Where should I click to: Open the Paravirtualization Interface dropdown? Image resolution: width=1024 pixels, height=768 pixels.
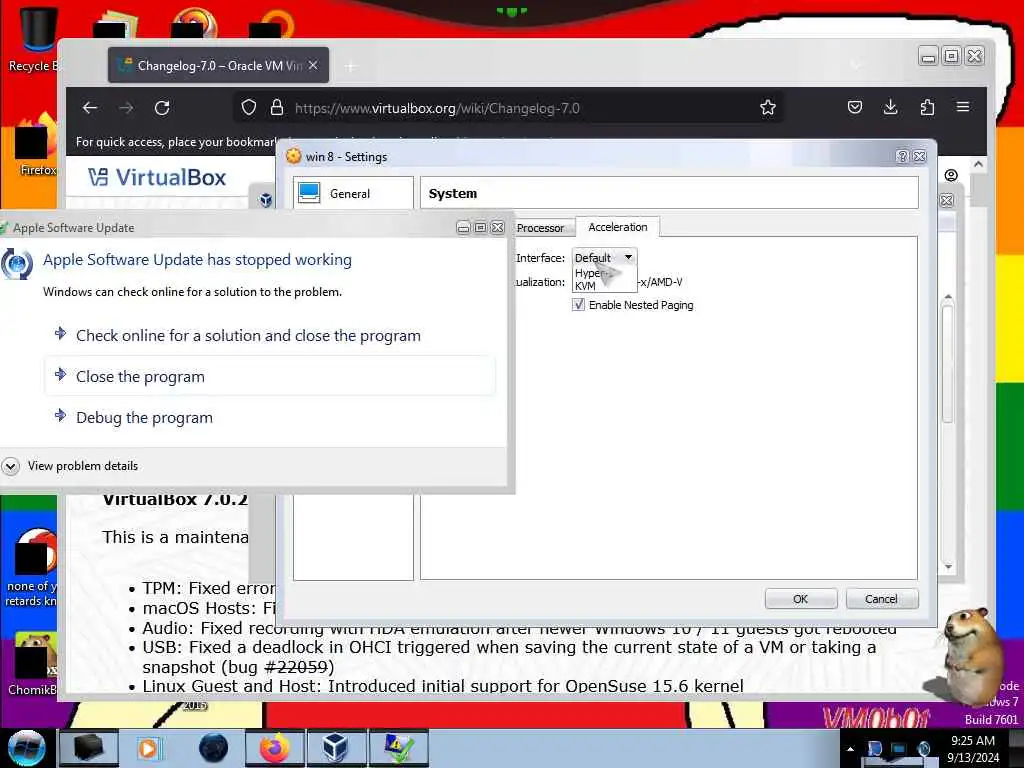click(604, 257)
